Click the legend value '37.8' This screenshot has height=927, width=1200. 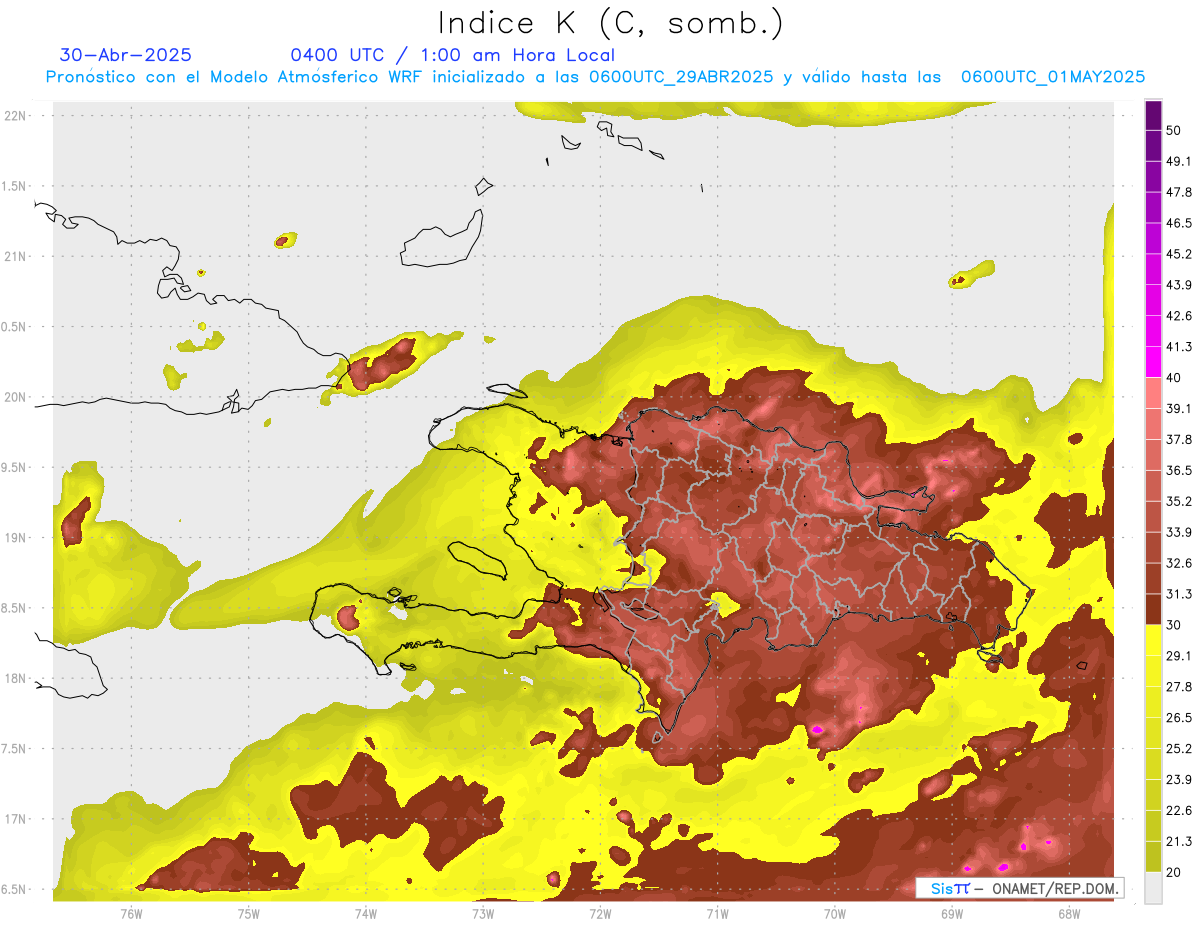pyautogui.click(x=1179, y=440)
